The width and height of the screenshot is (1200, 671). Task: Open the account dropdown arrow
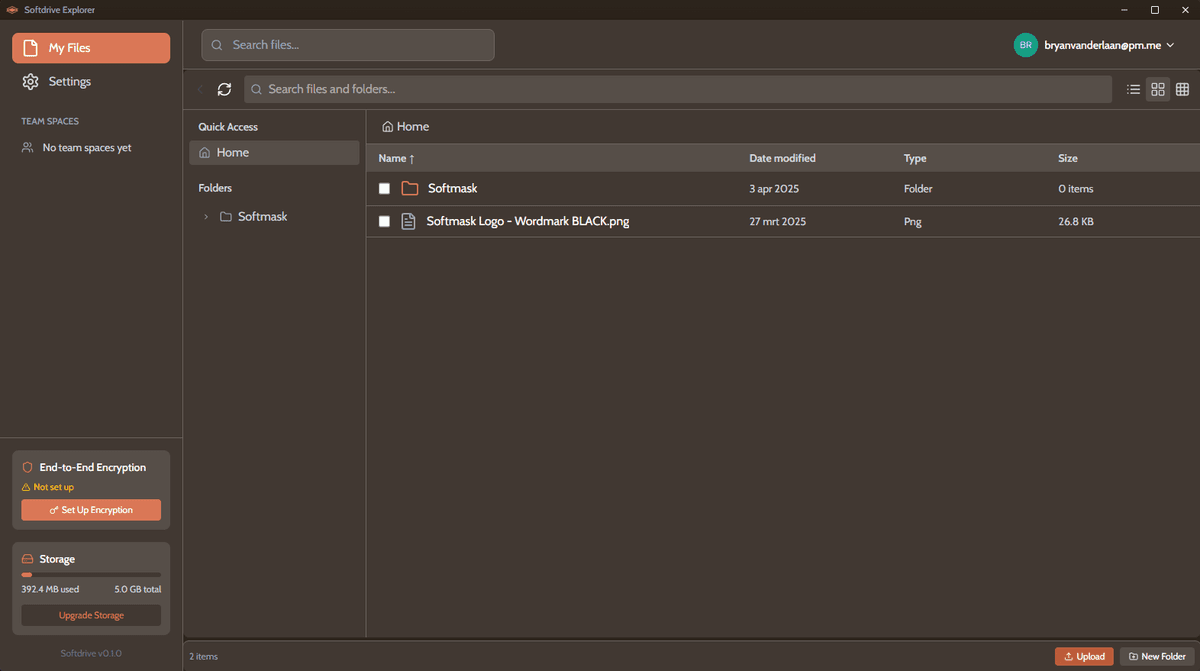pyautogui.click(x=1171, y=45)
